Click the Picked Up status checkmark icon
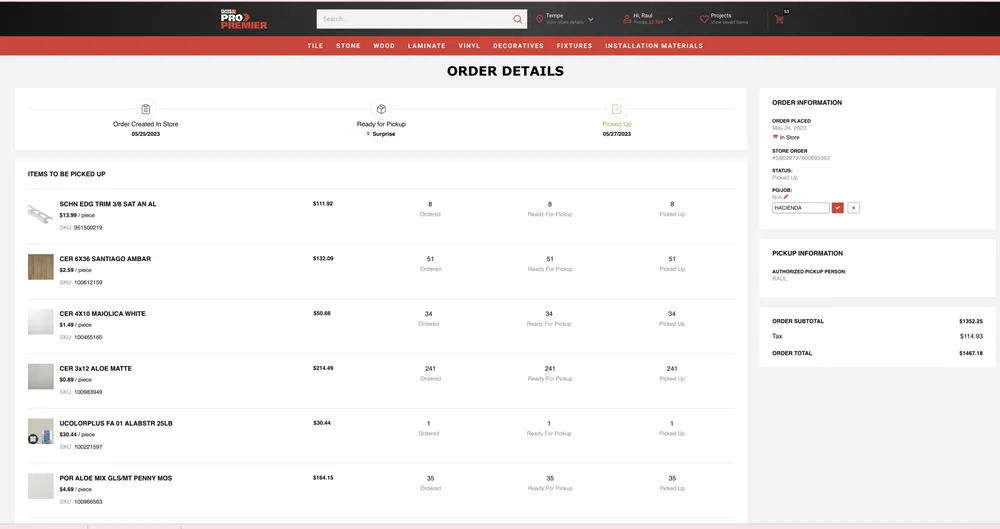1000x529 pixels. 616,109
